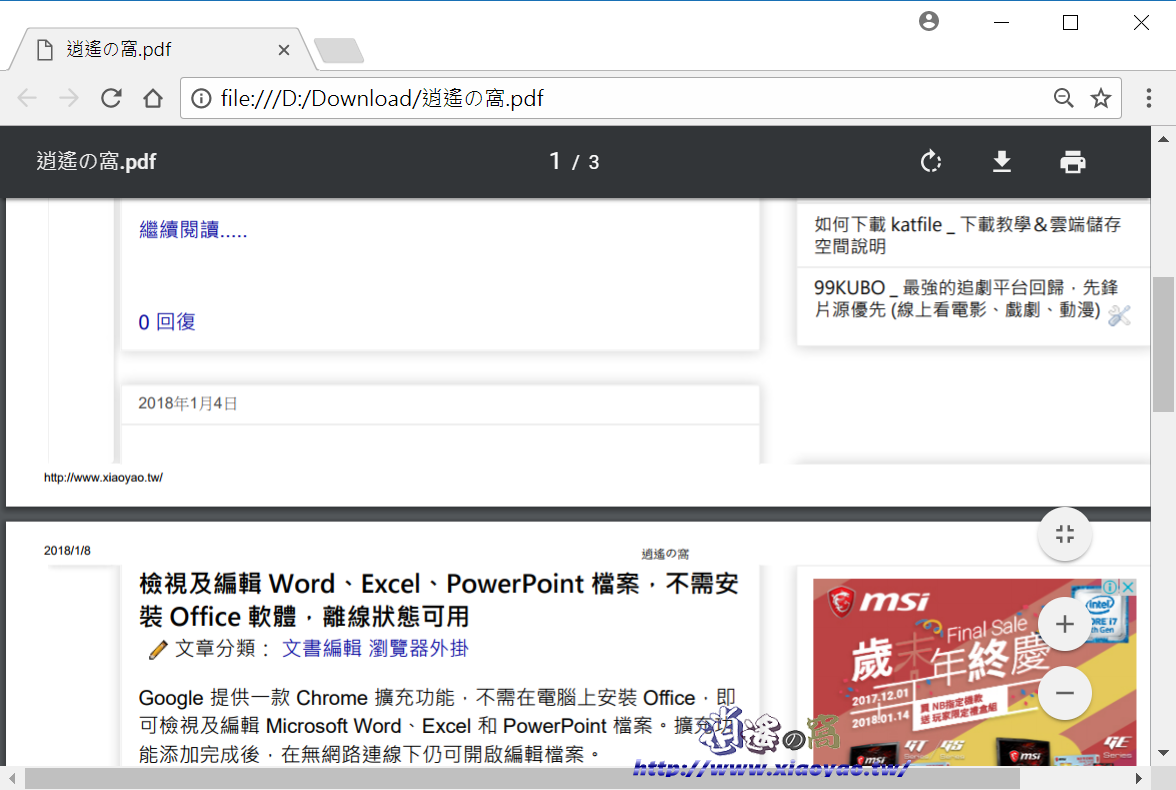This screenshot has height=790, width=1176.
Task: Select the 逍遙の窩.pdf tab
Action: tap(161, 50)
